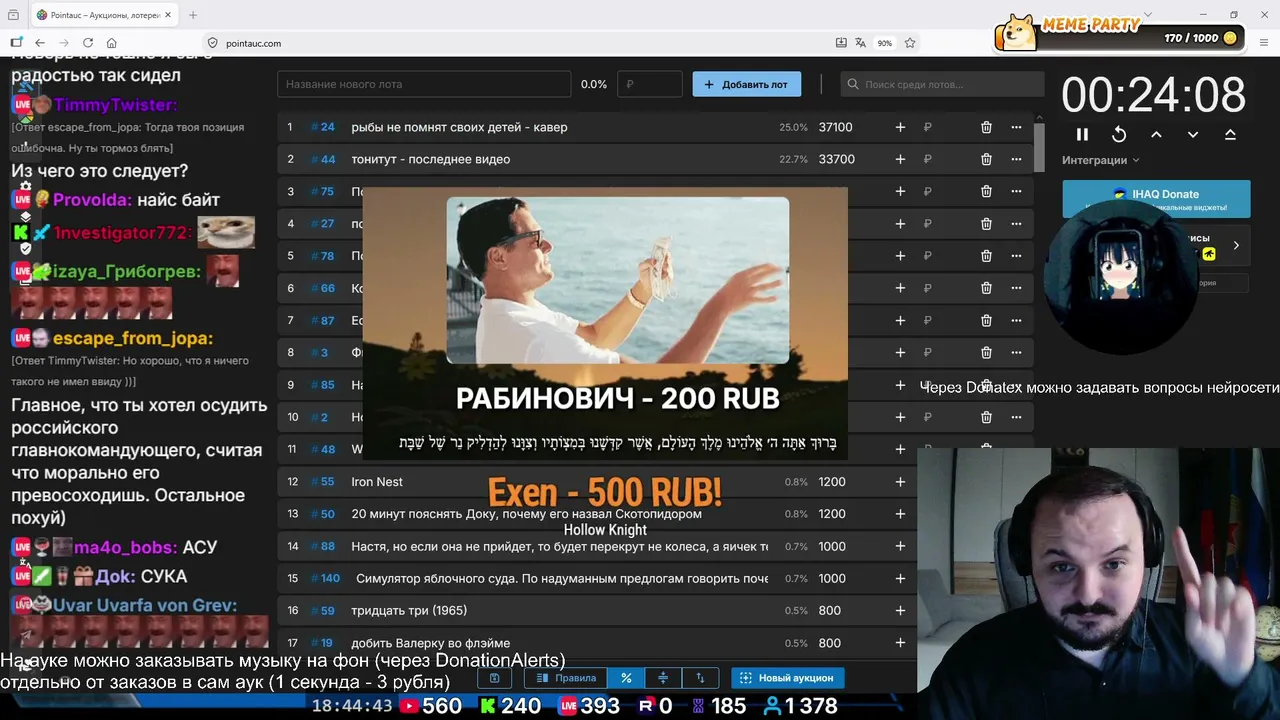Click the plus for Iron Nest lot
1280x720 pixels.
[x=900, y=482]
